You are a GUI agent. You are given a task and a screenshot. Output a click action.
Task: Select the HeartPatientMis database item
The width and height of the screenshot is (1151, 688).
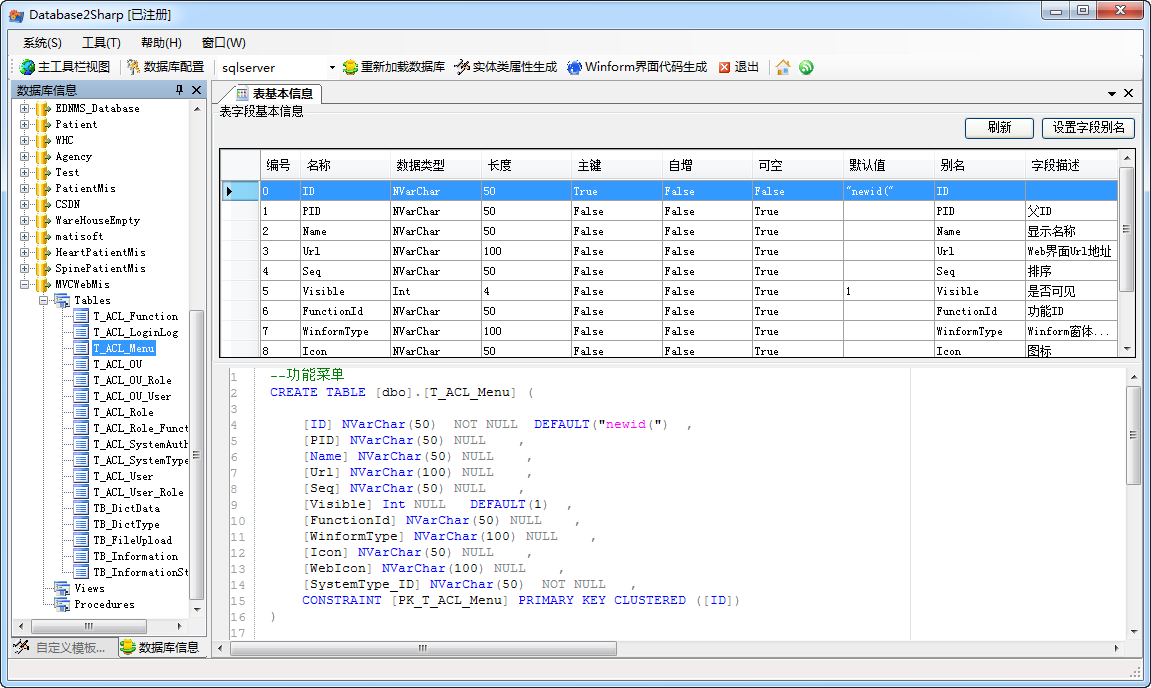coord(101,253)
